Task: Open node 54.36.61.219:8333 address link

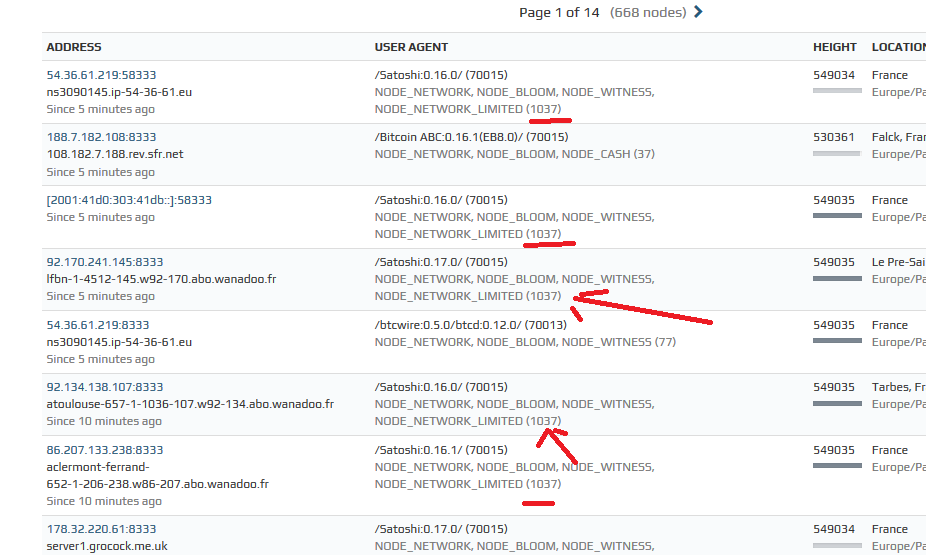Action: click(x=98, y=325)
